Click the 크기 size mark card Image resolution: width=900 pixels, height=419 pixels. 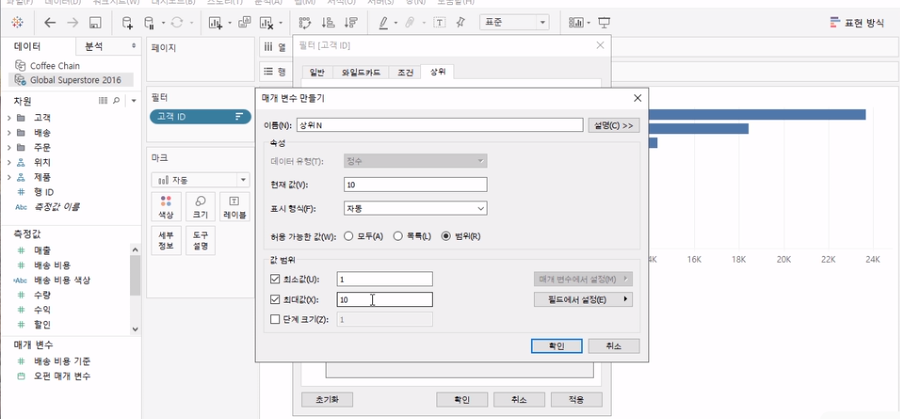200,207
